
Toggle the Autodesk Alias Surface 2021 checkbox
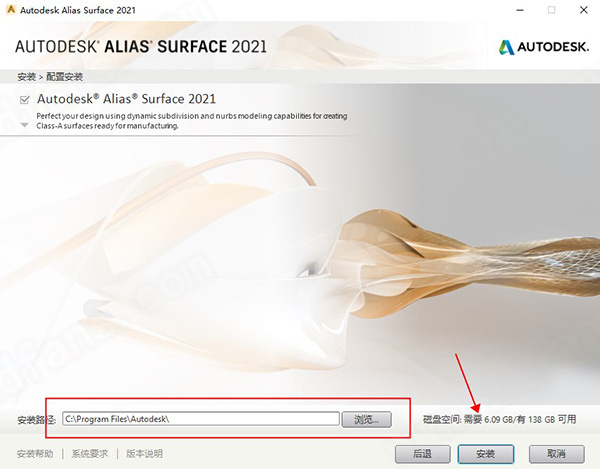coord(24,100)
